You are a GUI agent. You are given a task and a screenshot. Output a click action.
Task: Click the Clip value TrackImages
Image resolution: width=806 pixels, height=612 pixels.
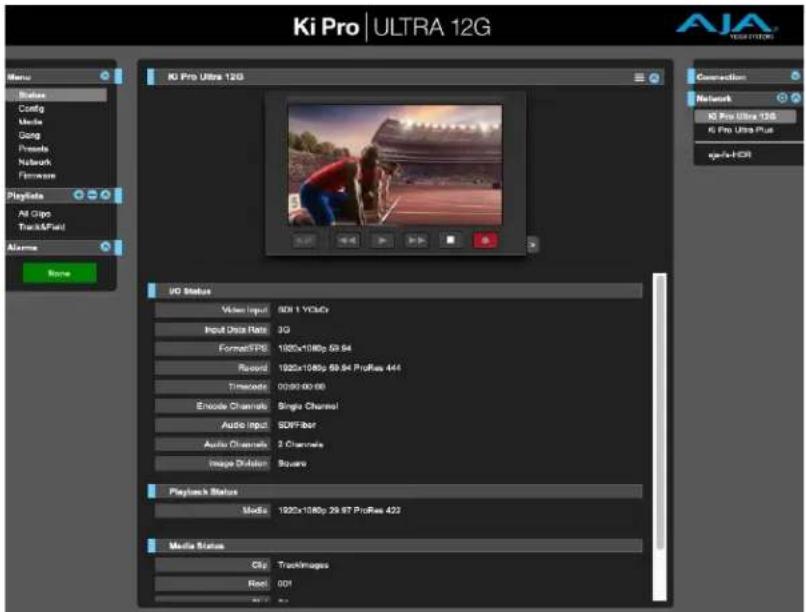[x=303, y=565]
